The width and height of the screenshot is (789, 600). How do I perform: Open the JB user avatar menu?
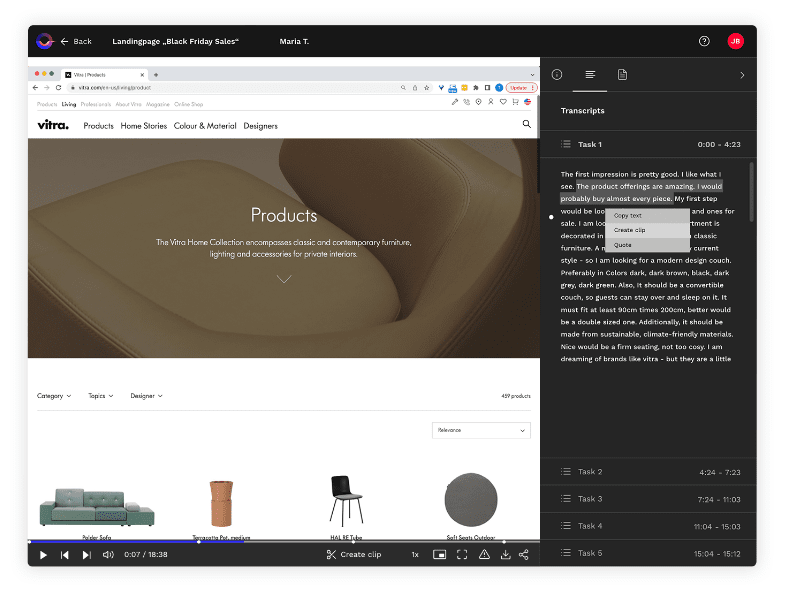point(735,41)
